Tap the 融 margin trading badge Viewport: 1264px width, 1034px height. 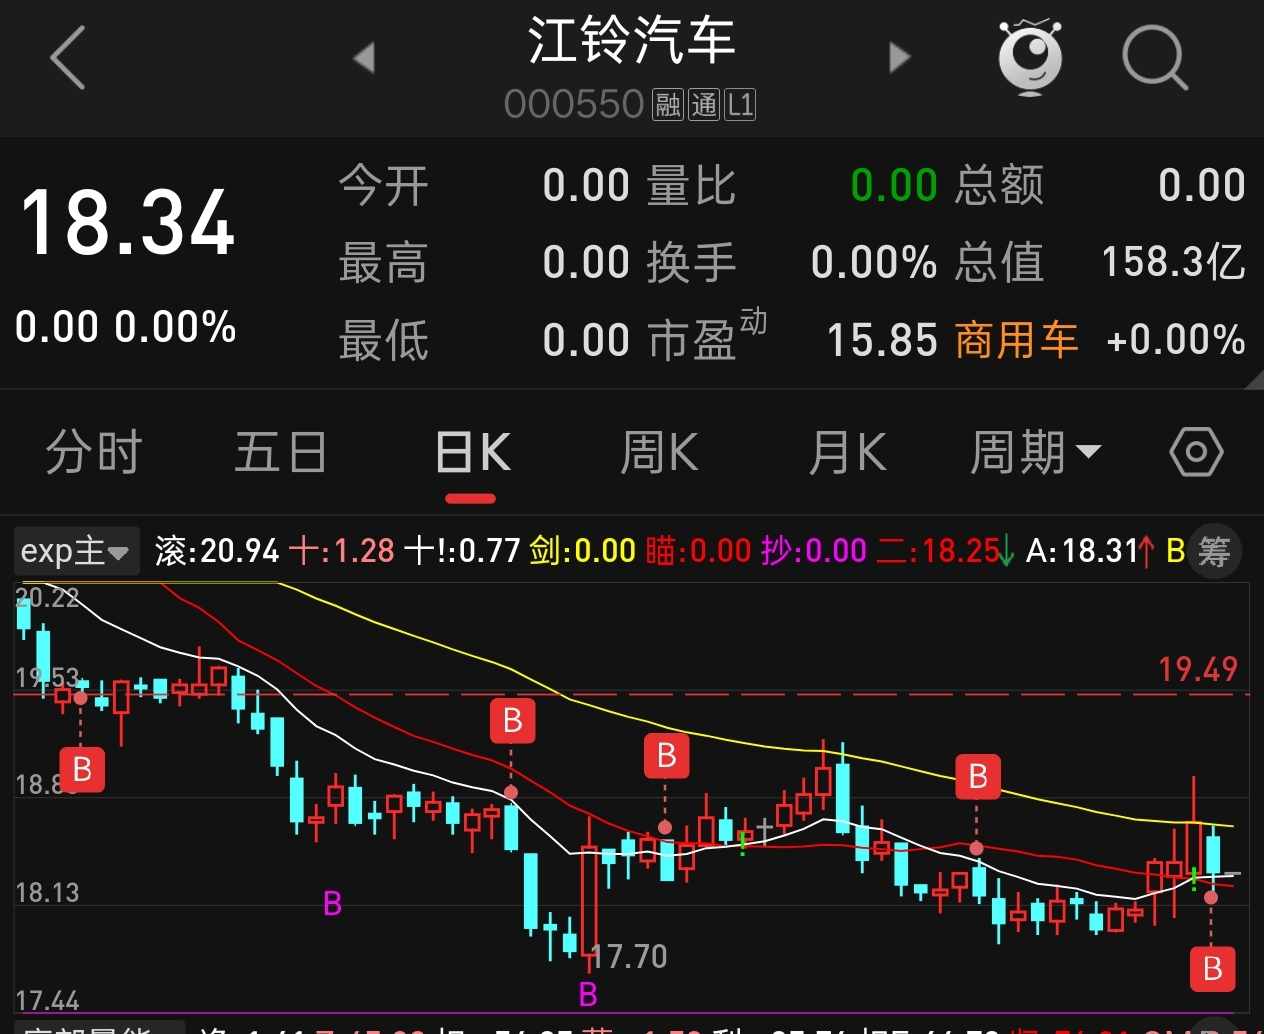coord(668,104)
